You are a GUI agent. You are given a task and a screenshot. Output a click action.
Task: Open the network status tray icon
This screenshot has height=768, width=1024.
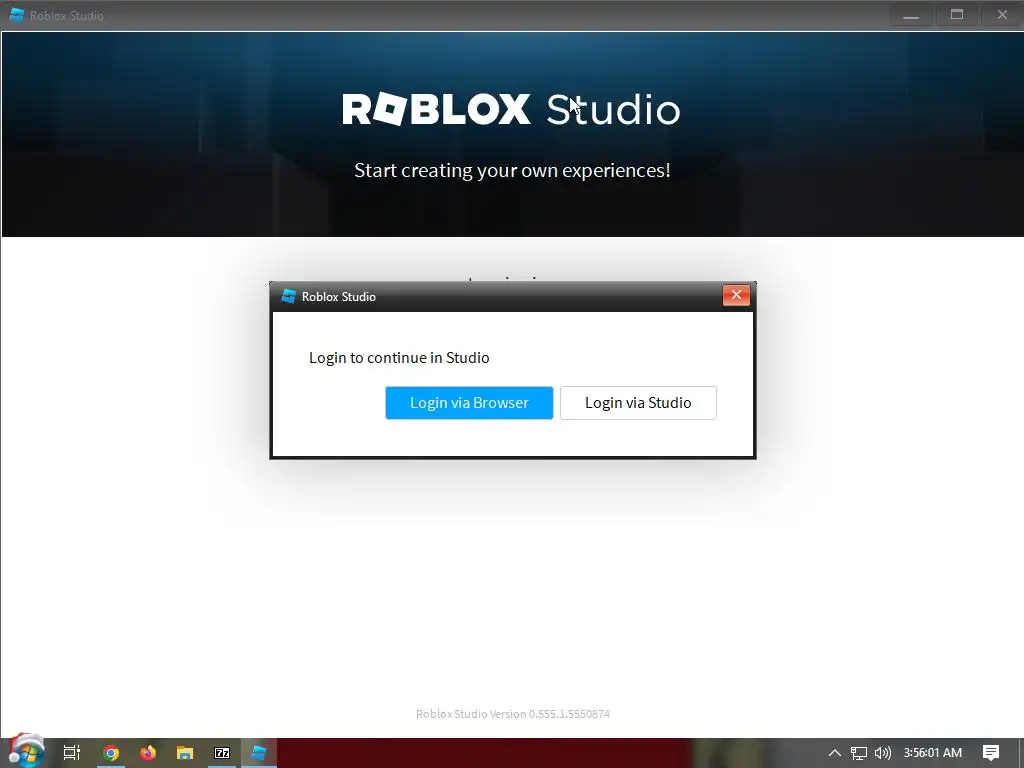click(859, 753)
